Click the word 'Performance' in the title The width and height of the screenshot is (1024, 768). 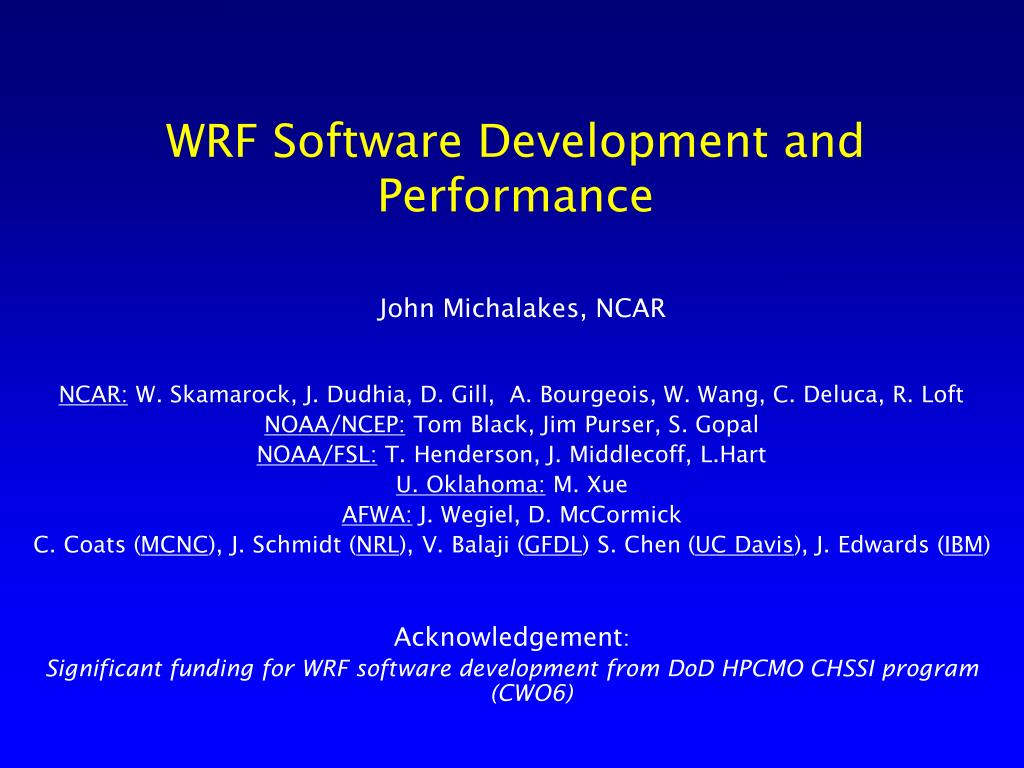coord(515,195)
